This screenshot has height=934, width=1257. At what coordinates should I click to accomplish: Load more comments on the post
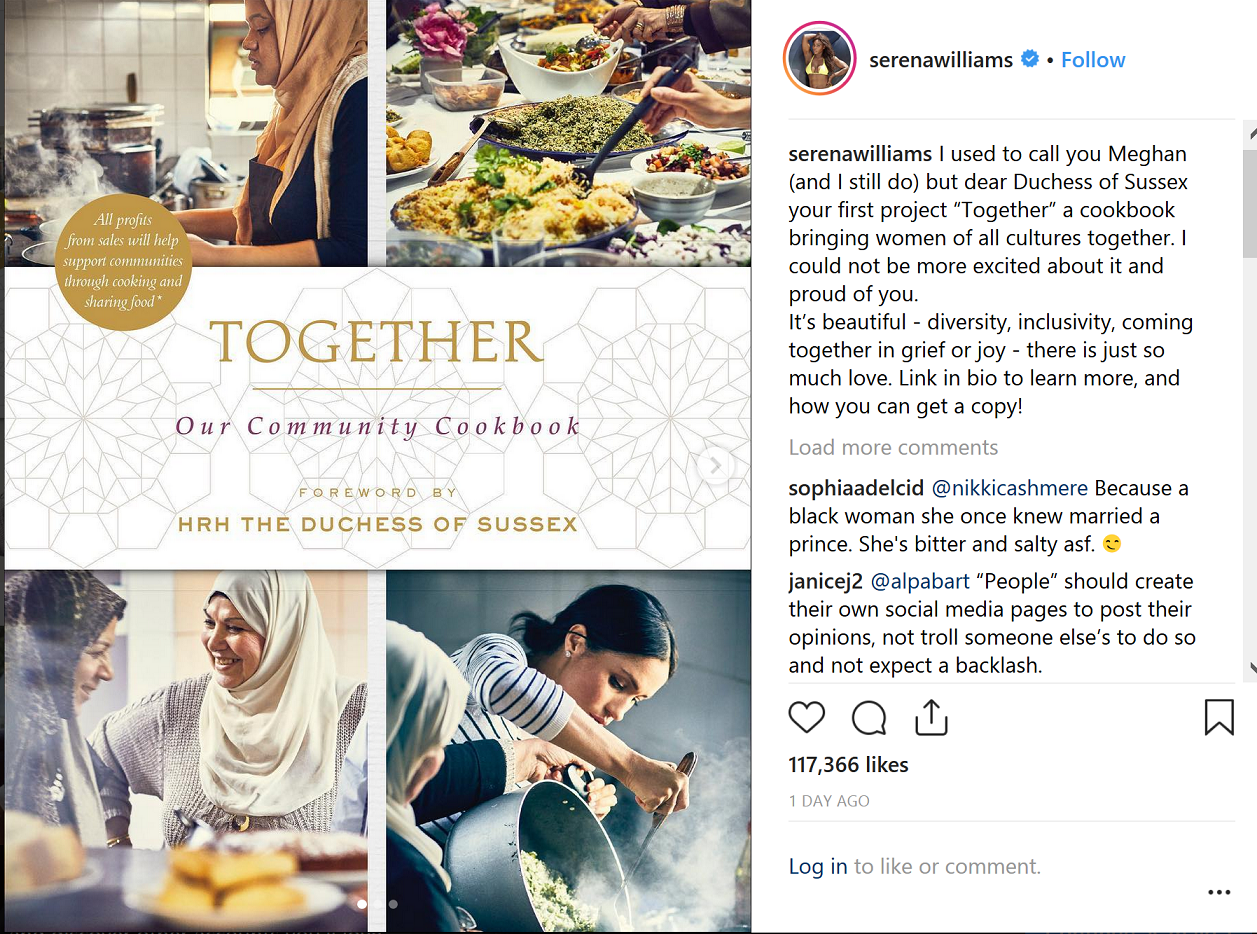tap(893, 447)
